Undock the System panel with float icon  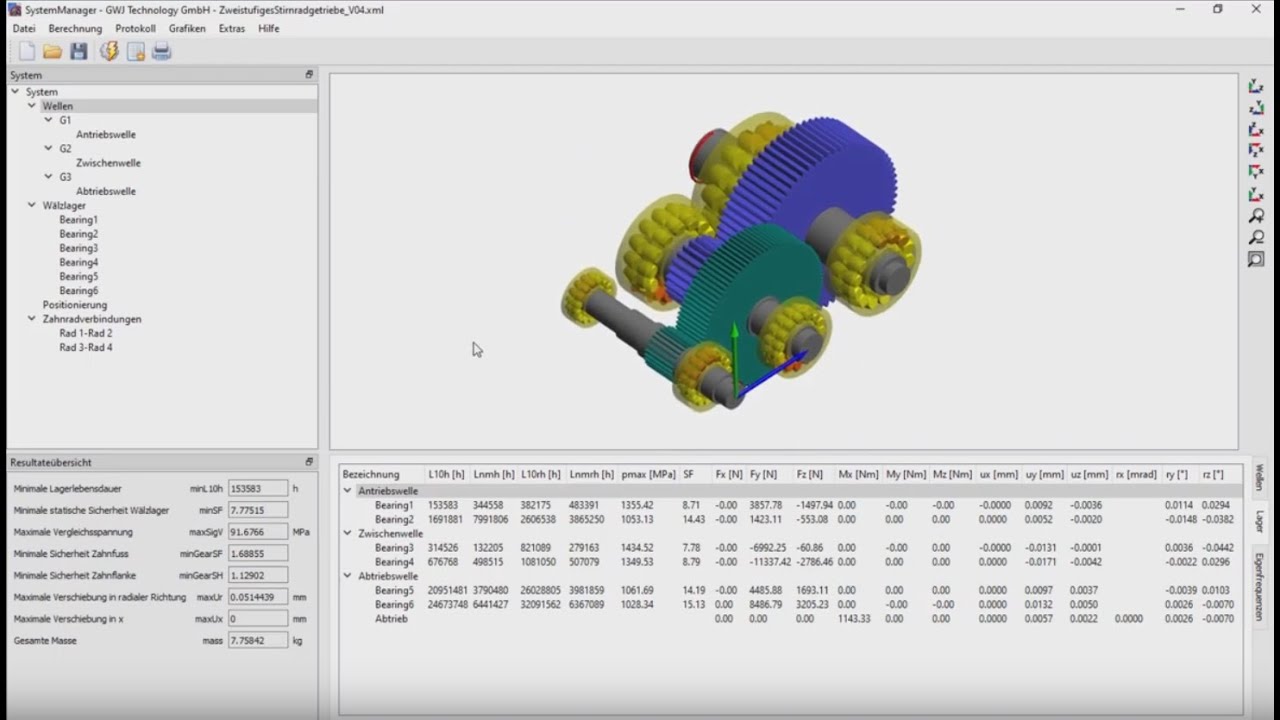[x=309, y=75]
